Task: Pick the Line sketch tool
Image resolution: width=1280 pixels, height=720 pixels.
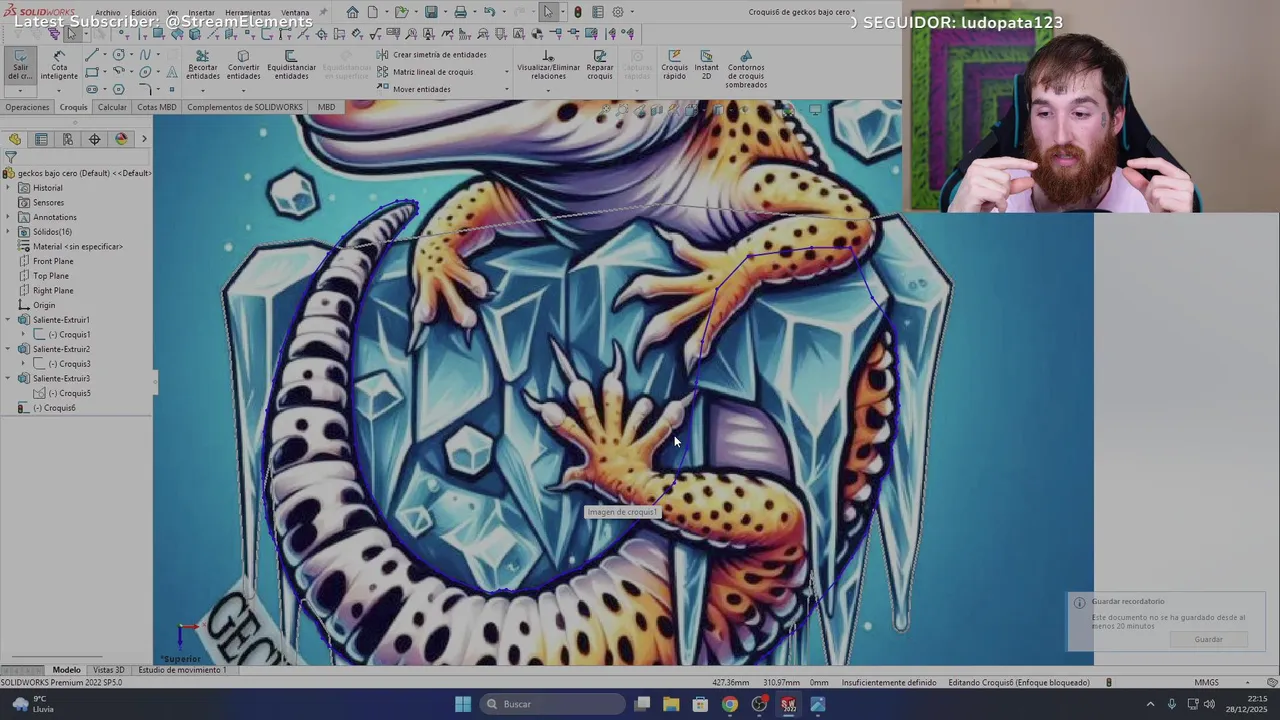Action: click(x=91, y=55)
